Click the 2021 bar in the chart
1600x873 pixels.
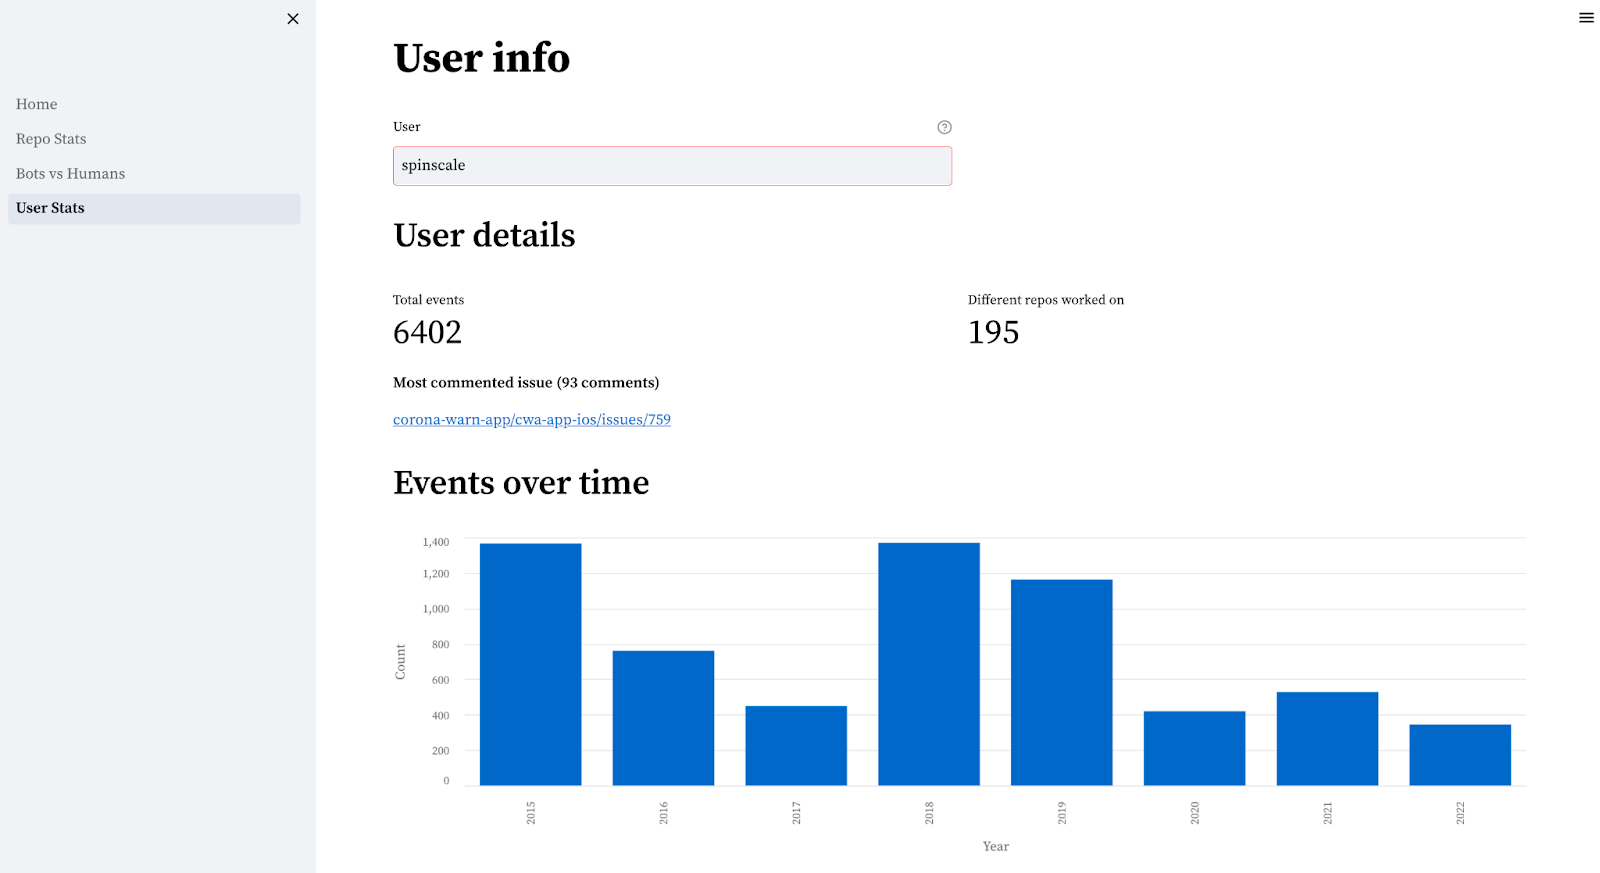[1327, 738]
